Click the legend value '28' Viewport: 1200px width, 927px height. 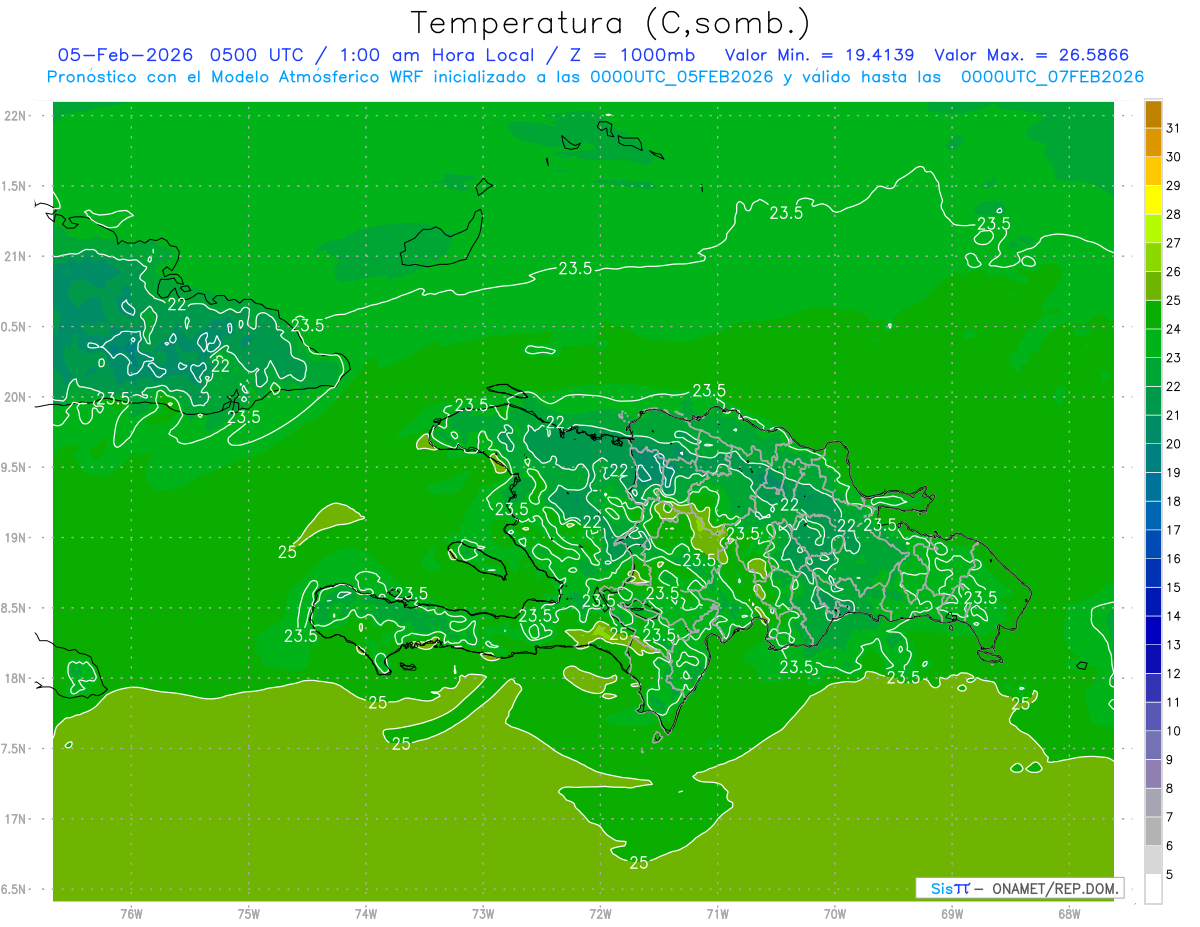coord(1173,214)
